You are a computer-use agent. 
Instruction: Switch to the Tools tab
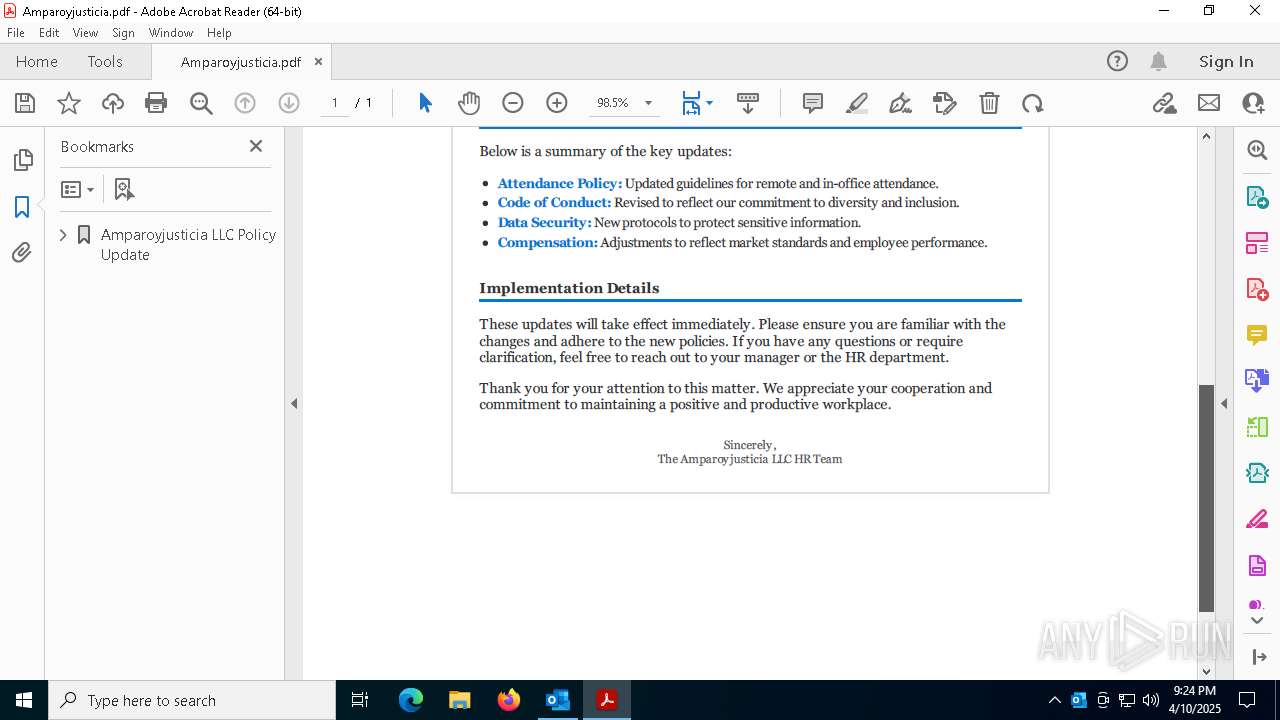[105, 61]
